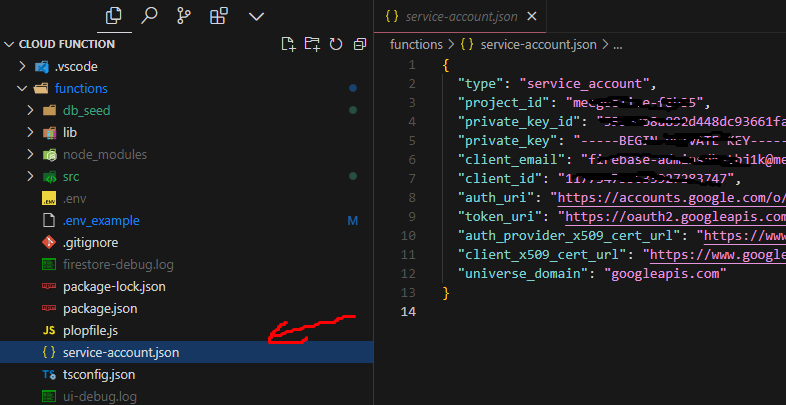Expand the db_seed folder
Image resolution: width=786 pixels, height=405 pixels.
pos(33,110)
